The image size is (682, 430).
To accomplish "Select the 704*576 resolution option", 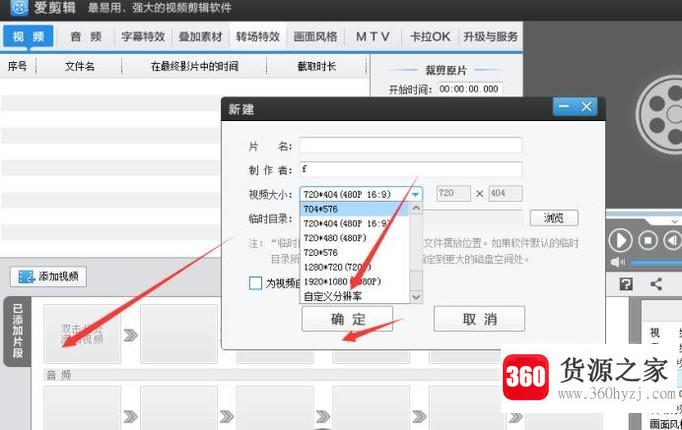I will [x=354, y=209].
